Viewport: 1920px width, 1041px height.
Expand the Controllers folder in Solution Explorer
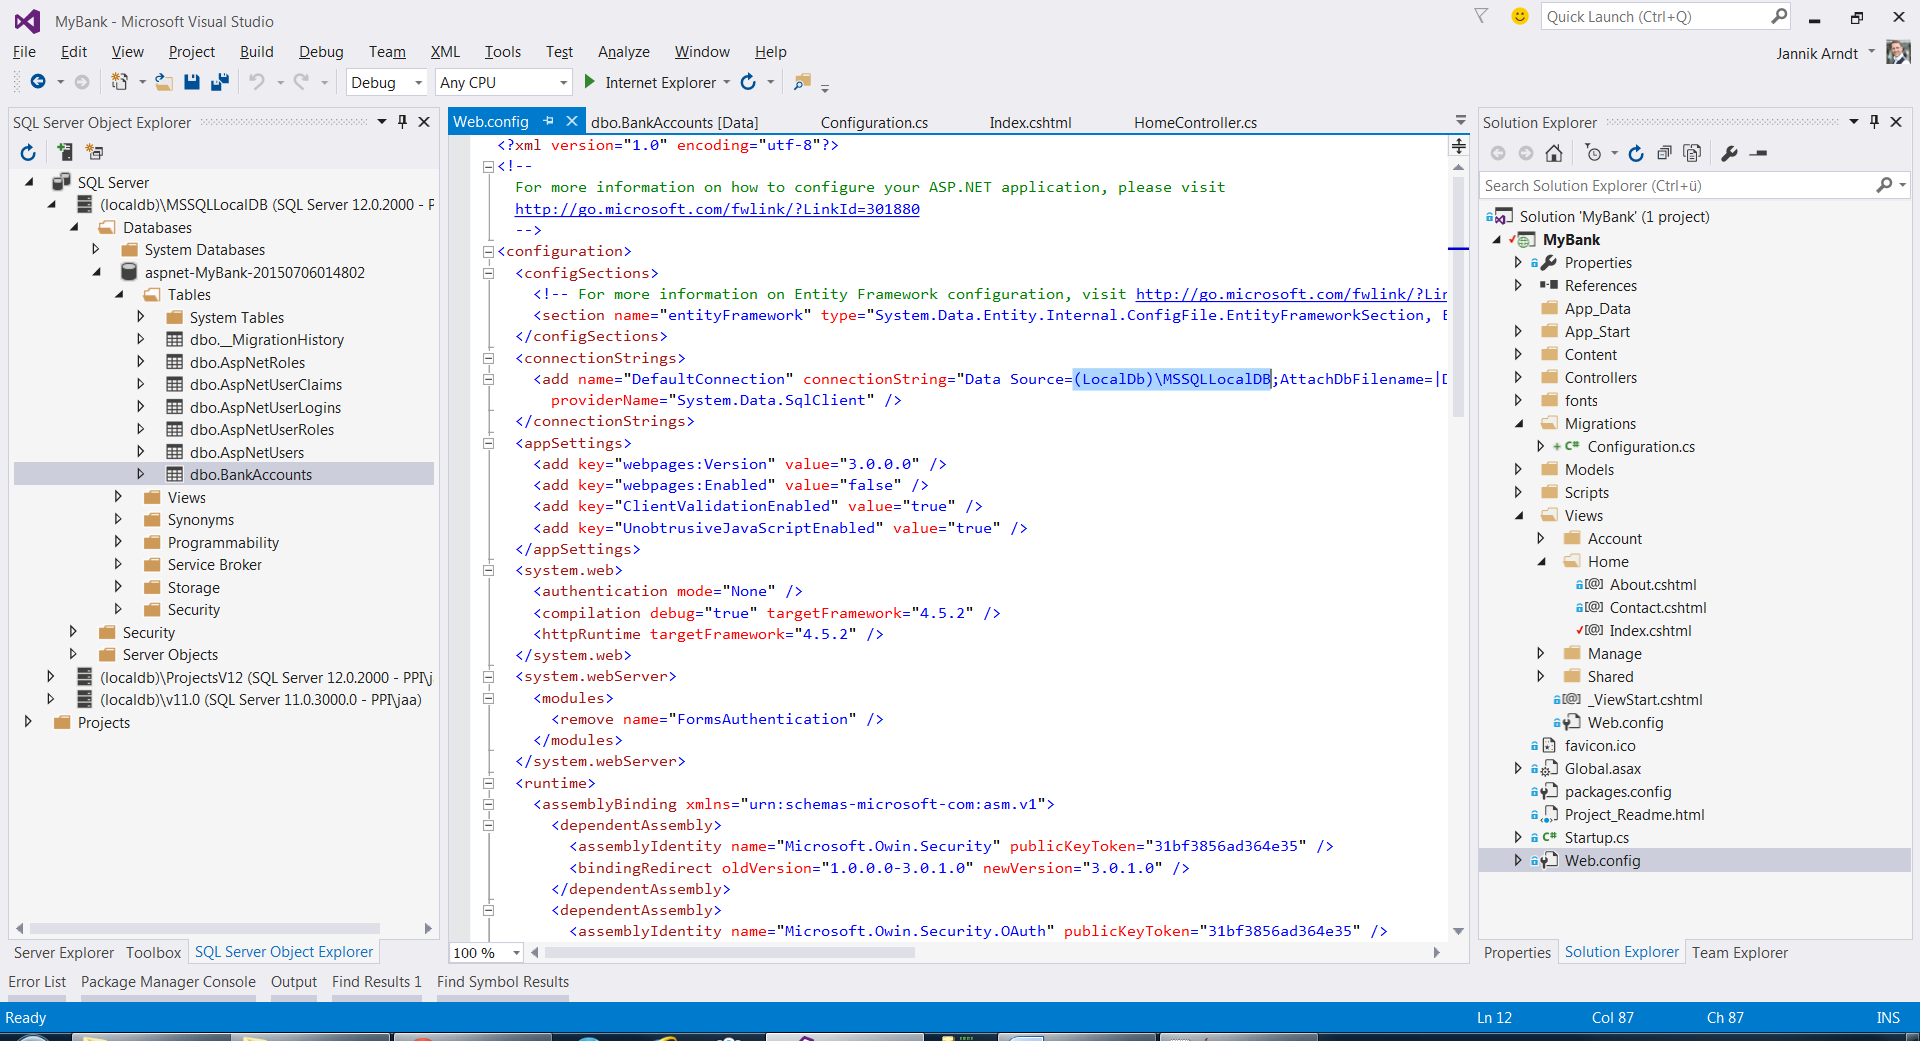pos(1519,378)
